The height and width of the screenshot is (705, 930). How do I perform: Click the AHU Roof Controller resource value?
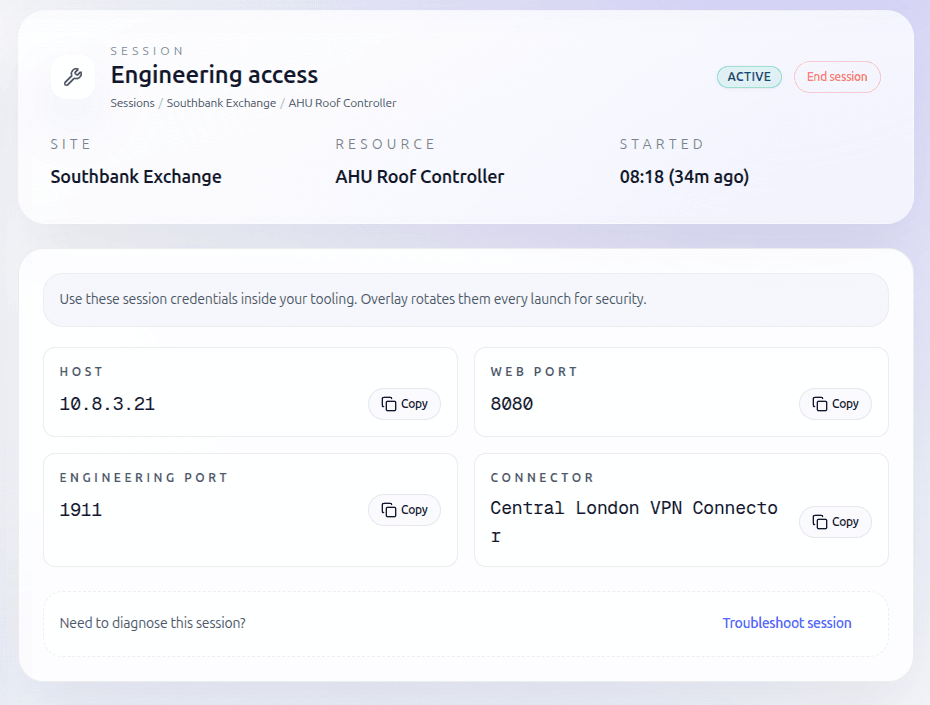419,177
